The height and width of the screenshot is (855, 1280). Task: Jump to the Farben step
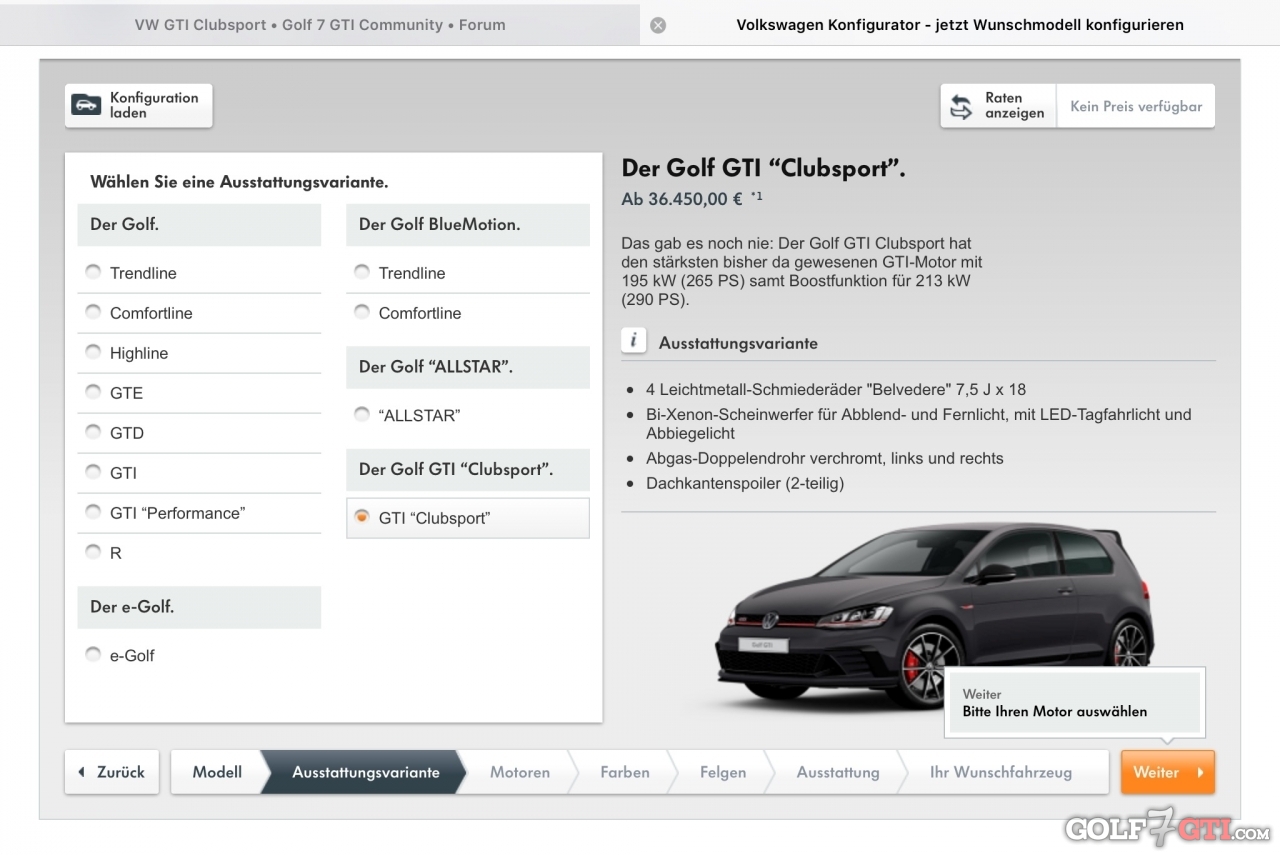tap(625, 772)
